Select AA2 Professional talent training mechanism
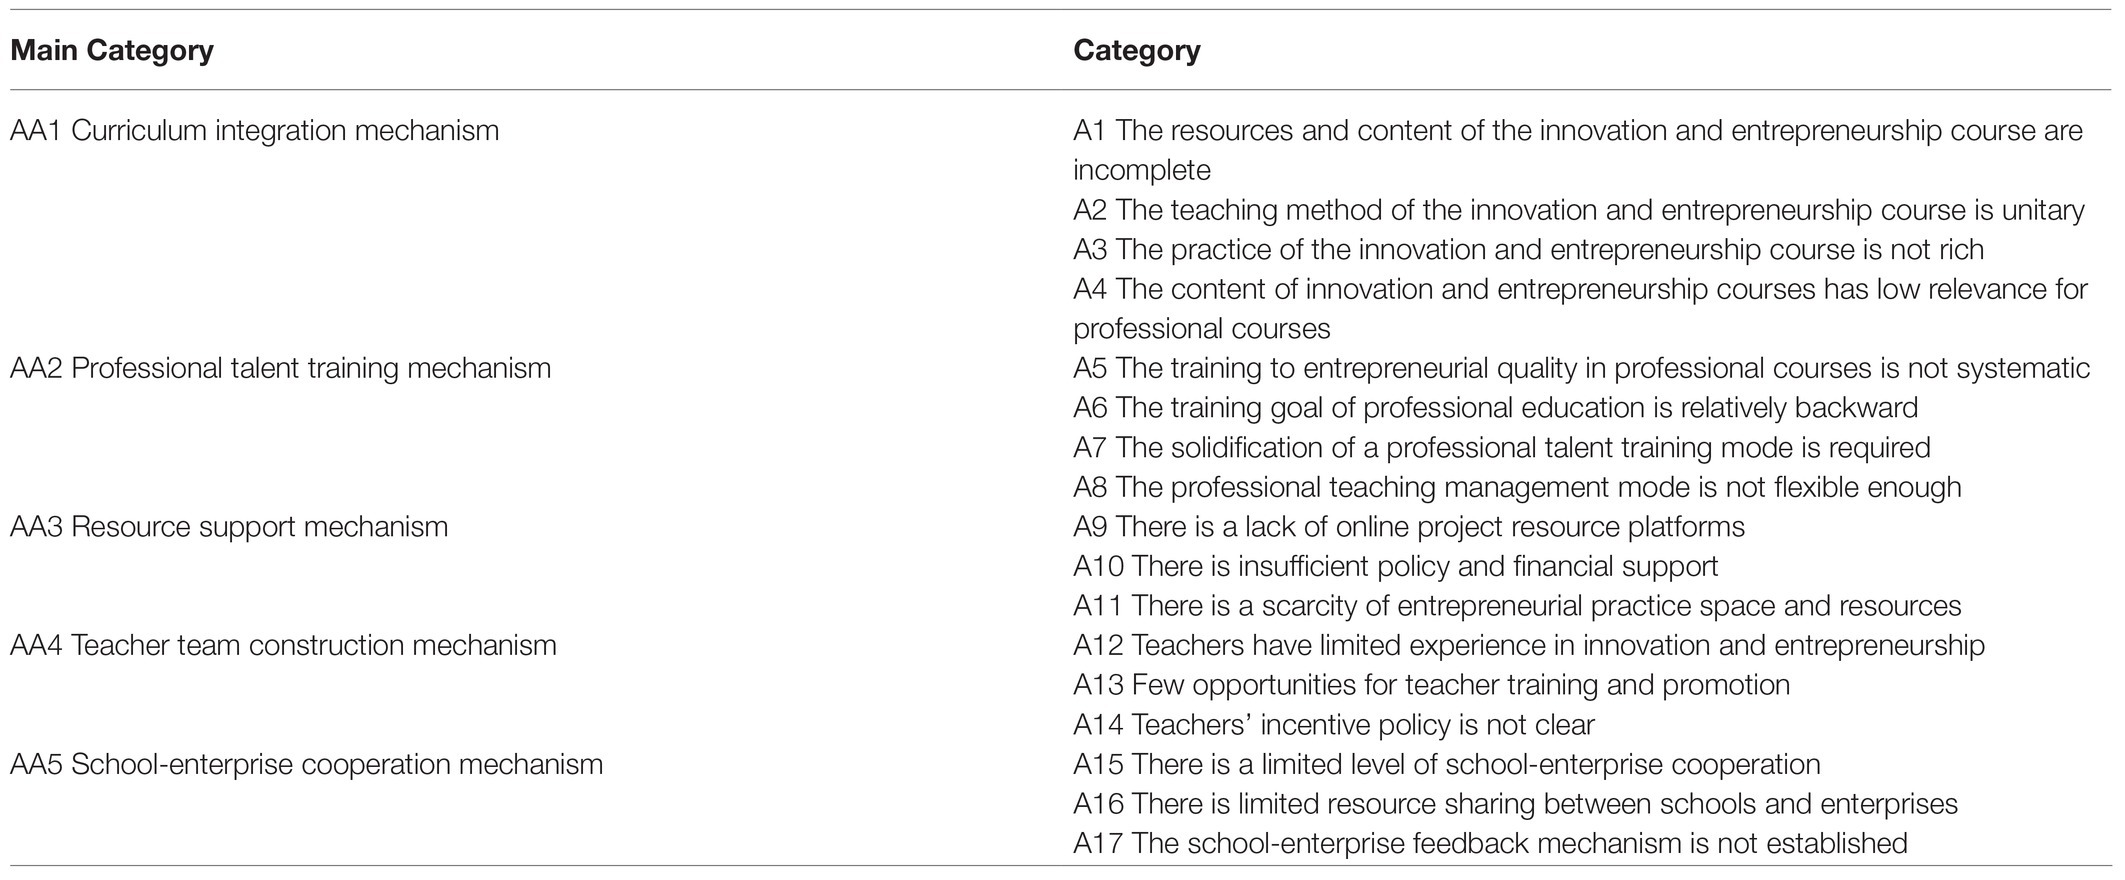 [281, 368]
